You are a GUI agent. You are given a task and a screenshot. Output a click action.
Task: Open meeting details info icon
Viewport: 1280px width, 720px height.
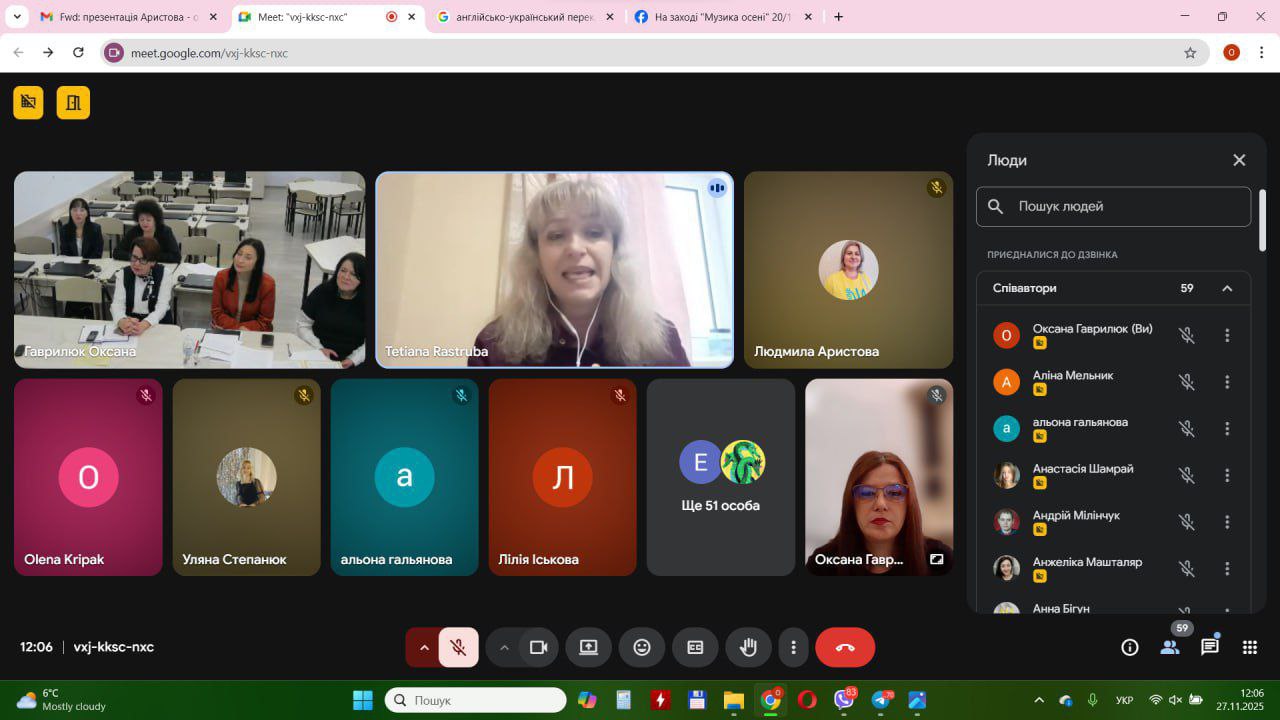coord(1130,647)
